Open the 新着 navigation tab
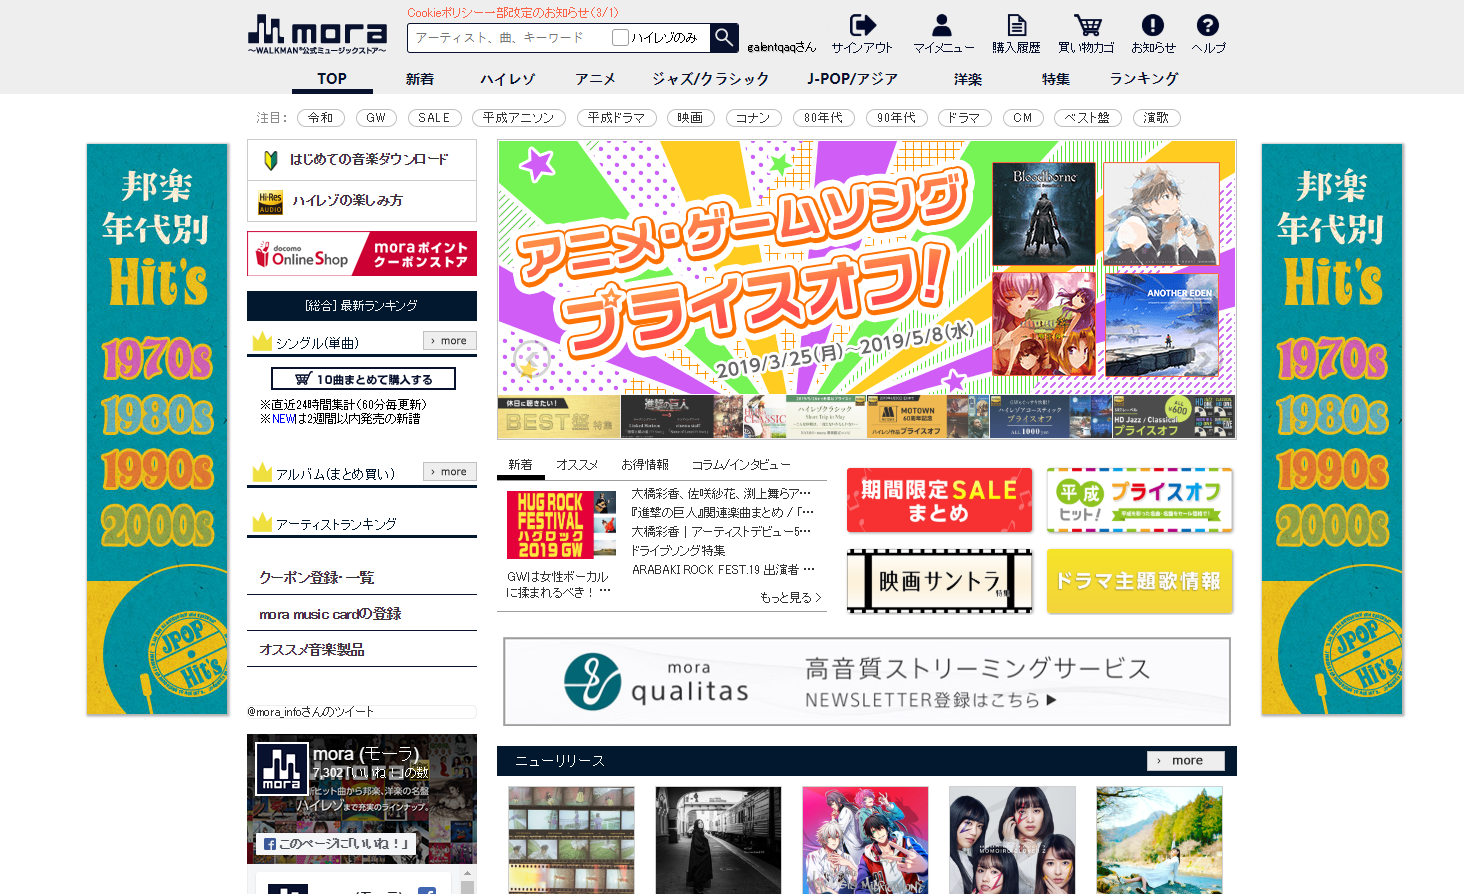 pos(420,79)
